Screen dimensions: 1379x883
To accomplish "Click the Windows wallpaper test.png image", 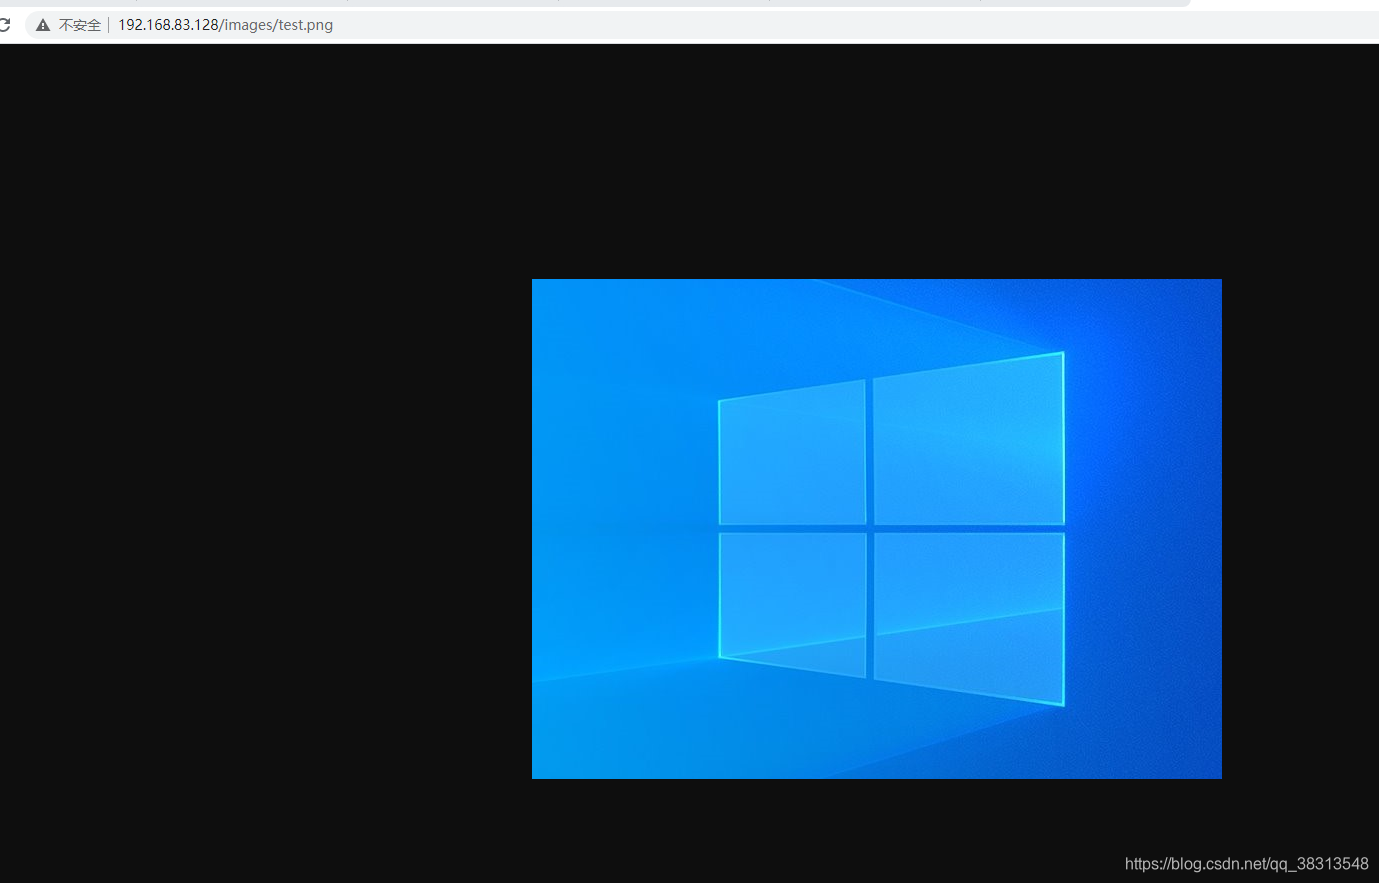I will tap(876, 528).
